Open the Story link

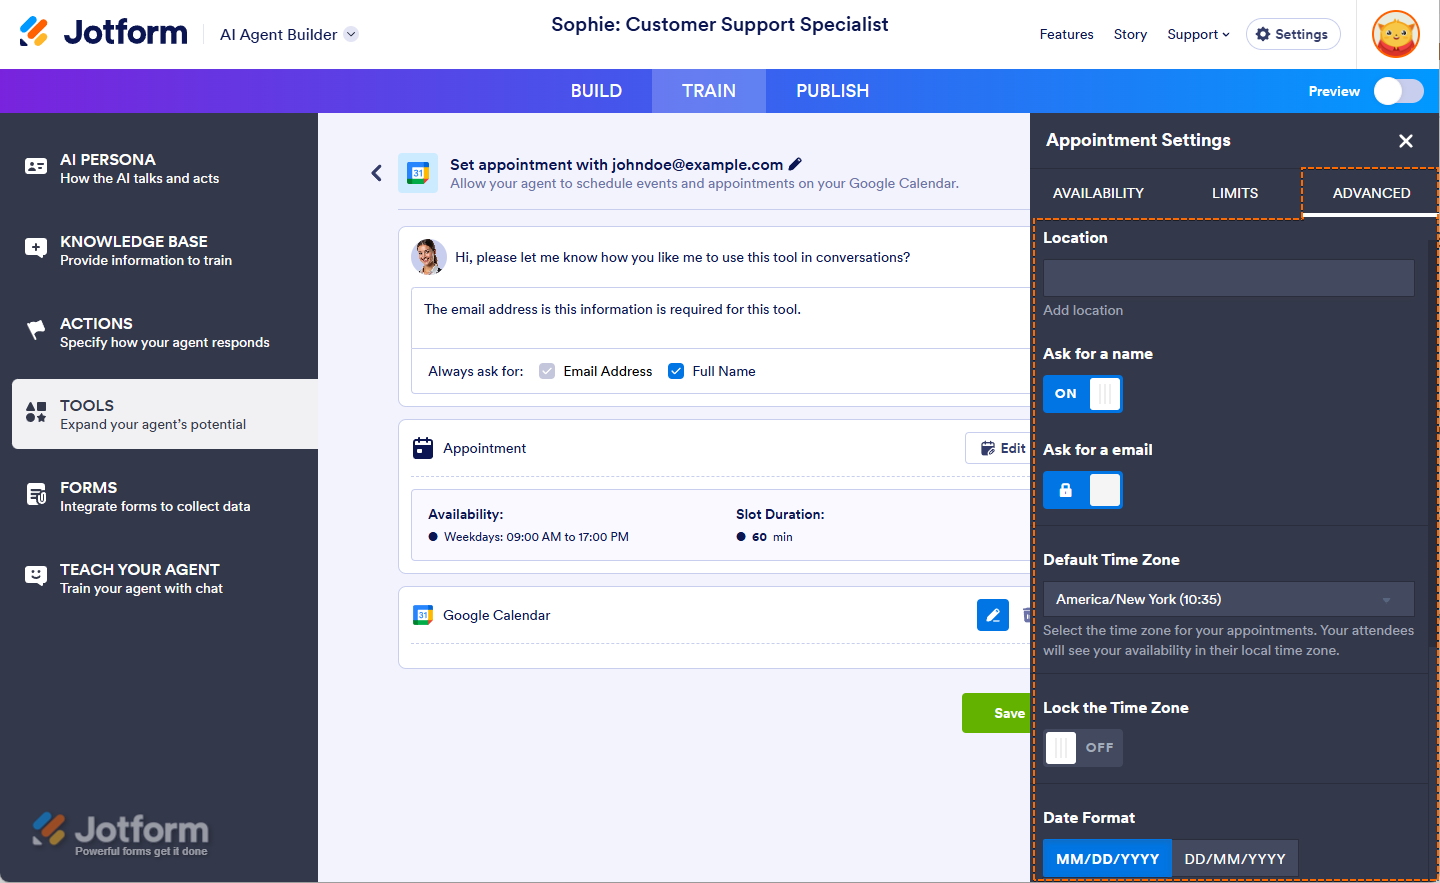click(x=1130, y=34)
